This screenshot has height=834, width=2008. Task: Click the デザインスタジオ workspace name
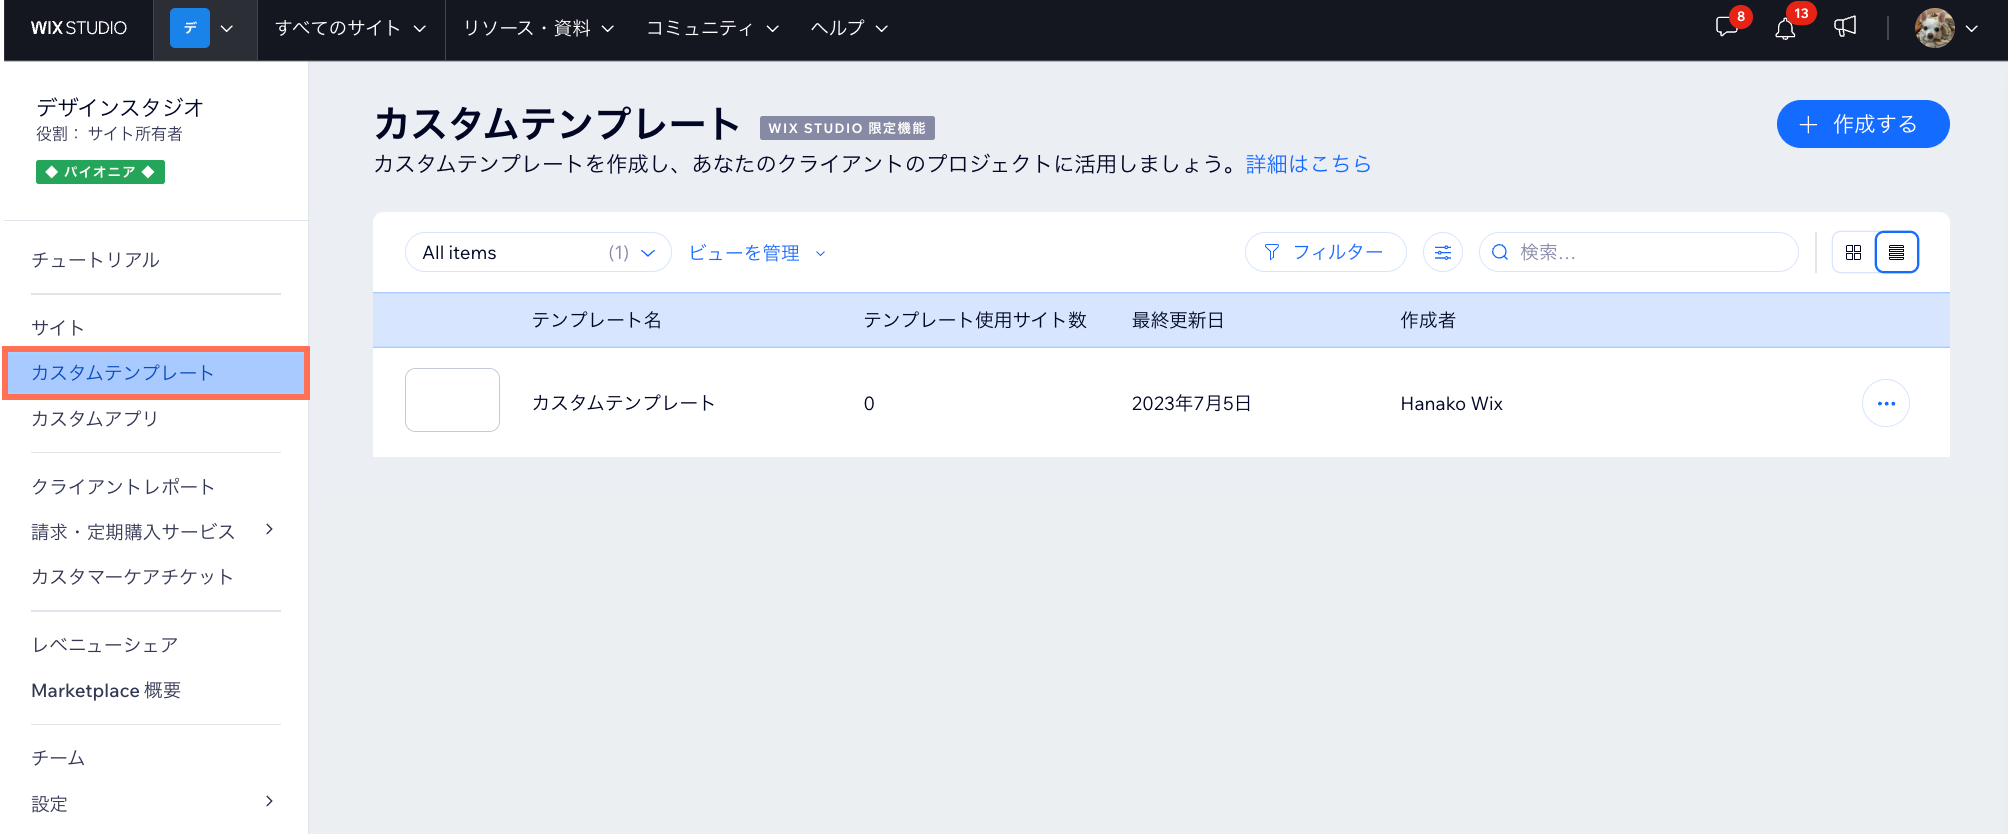[x=120, y=107]
